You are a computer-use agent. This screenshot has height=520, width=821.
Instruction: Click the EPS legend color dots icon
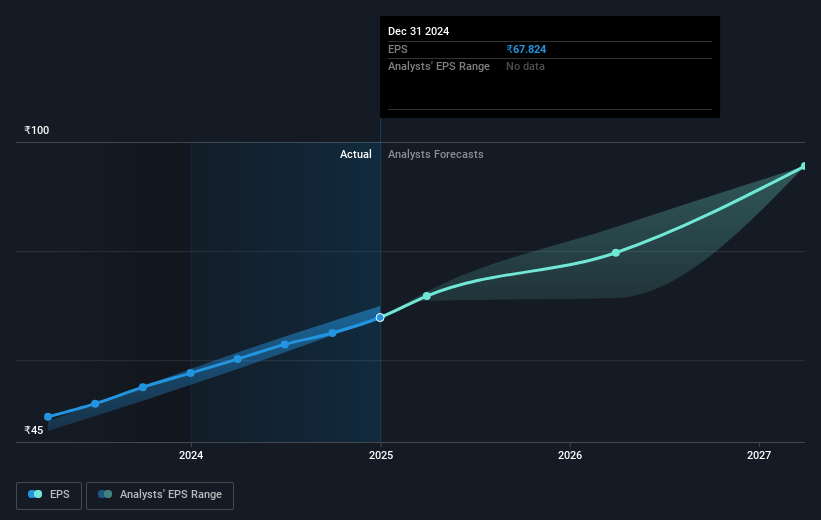(35, 494)
